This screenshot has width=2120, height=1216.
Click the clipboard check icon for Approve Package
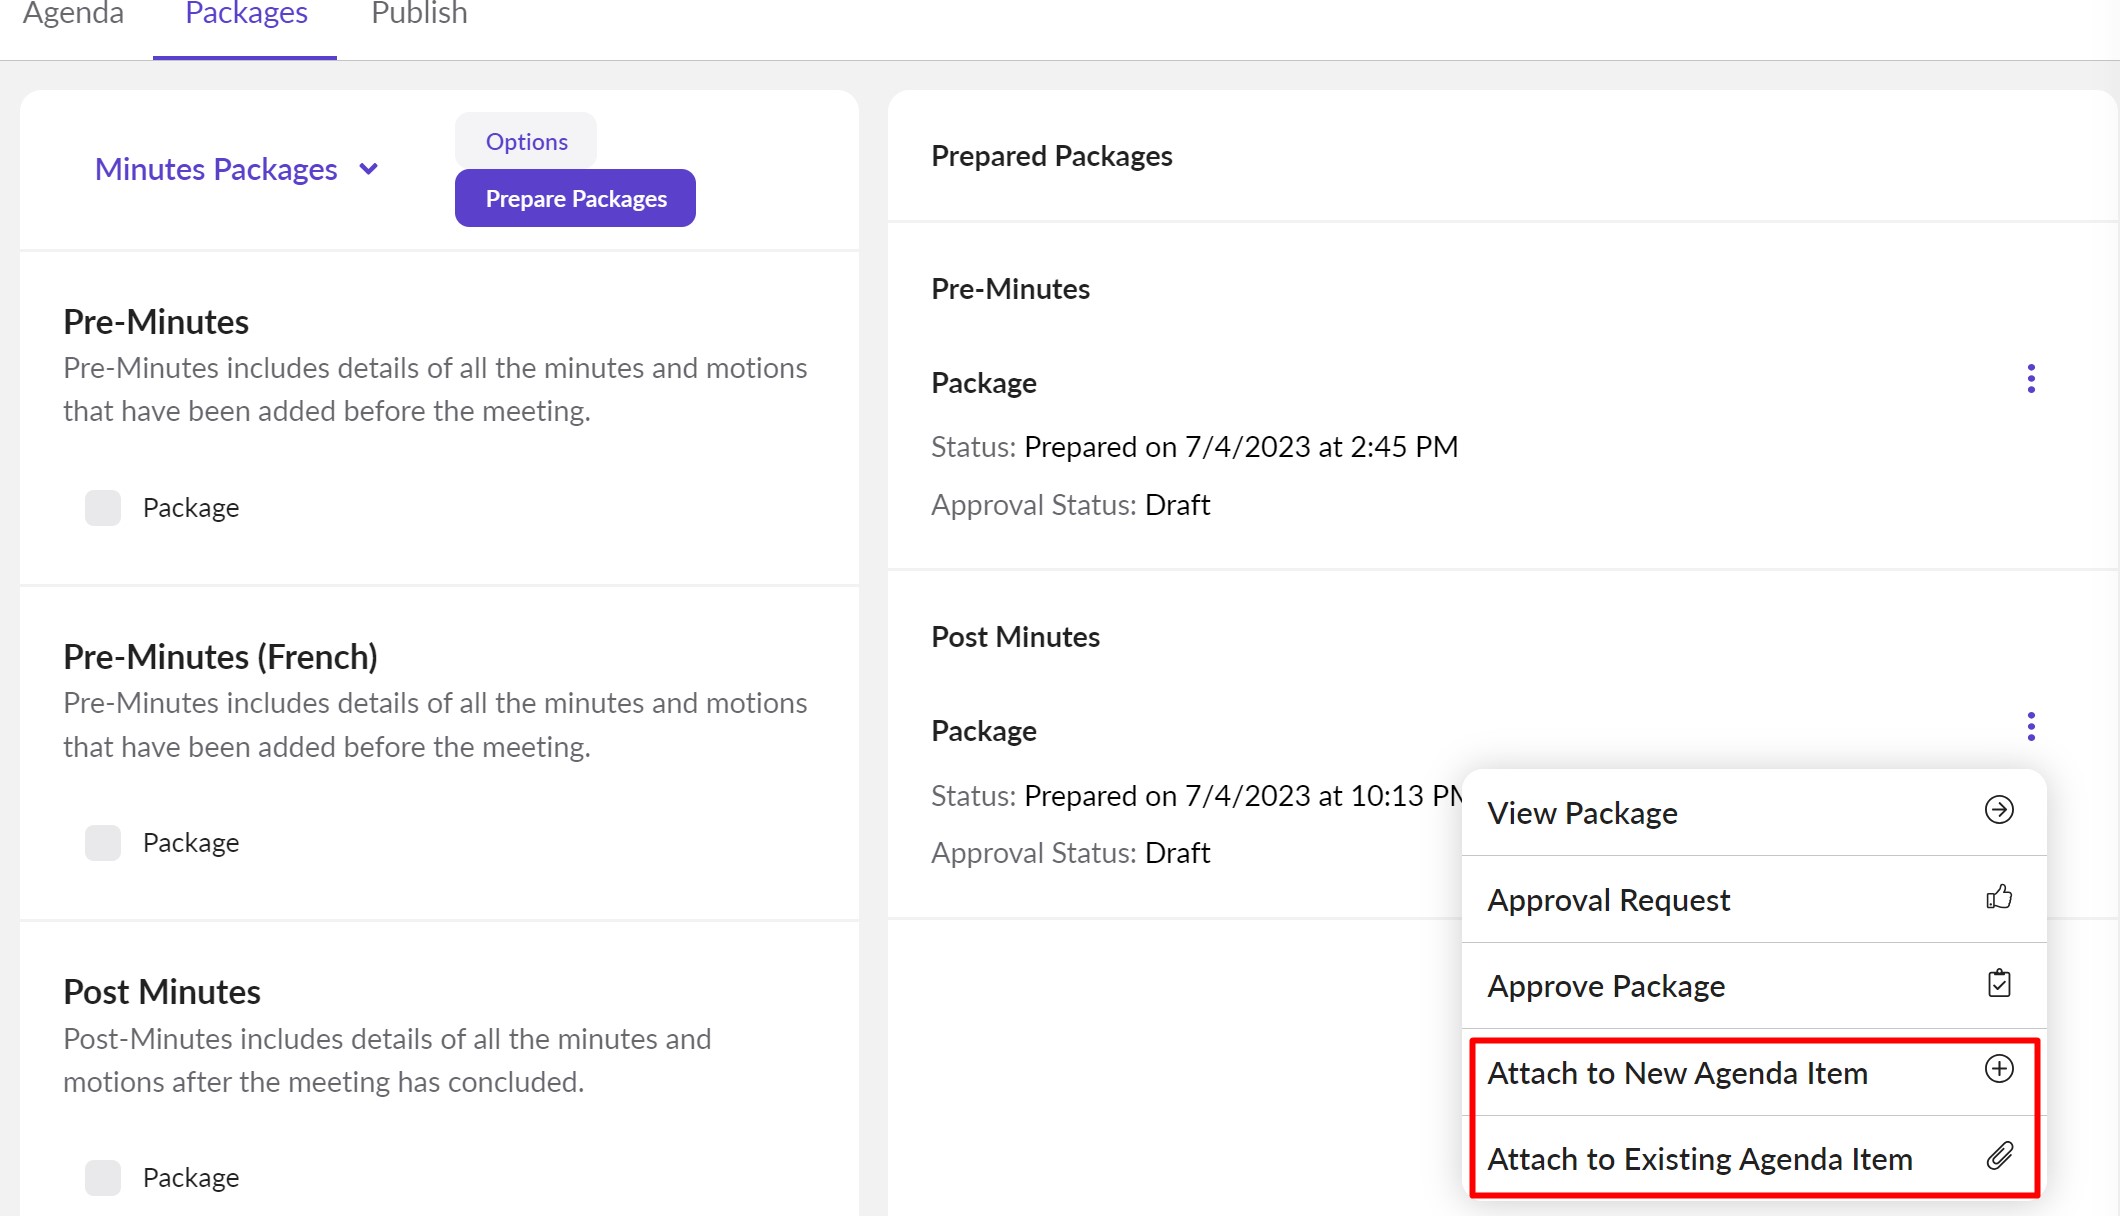pyautogui.click(x=1998, y=984)
